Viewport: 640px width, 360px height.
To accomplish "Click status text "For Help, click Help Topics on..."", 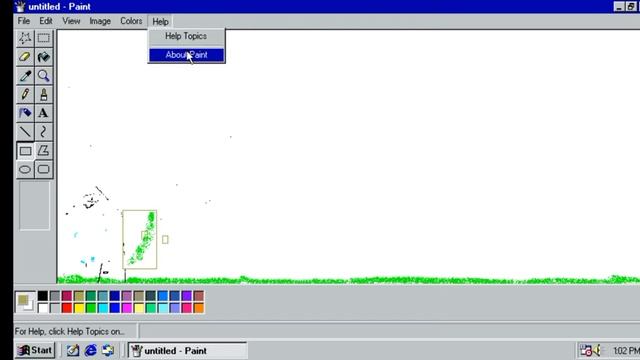I will 70,331.
